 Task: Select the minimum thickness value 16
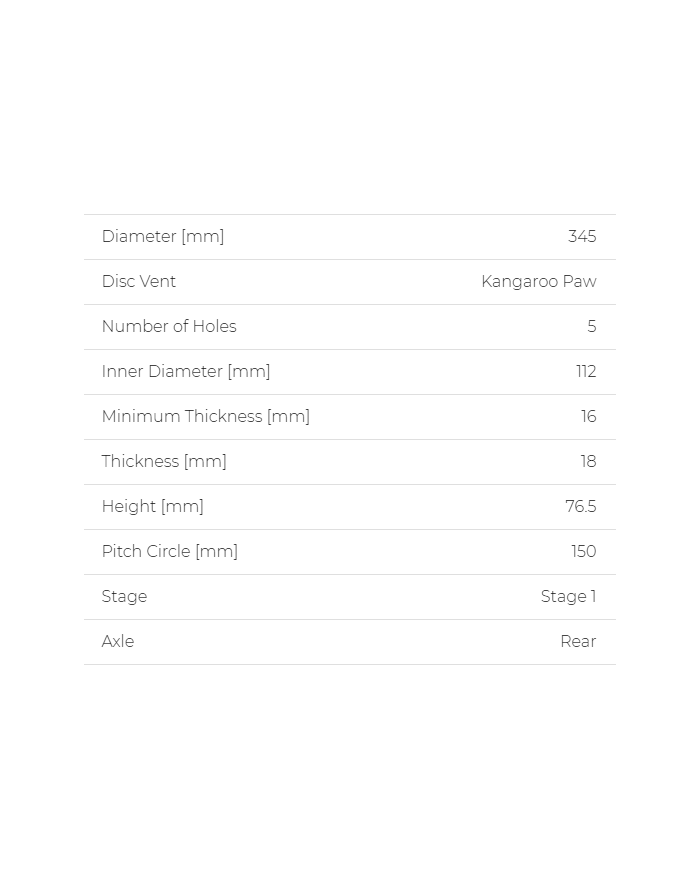tap(589, 417)
